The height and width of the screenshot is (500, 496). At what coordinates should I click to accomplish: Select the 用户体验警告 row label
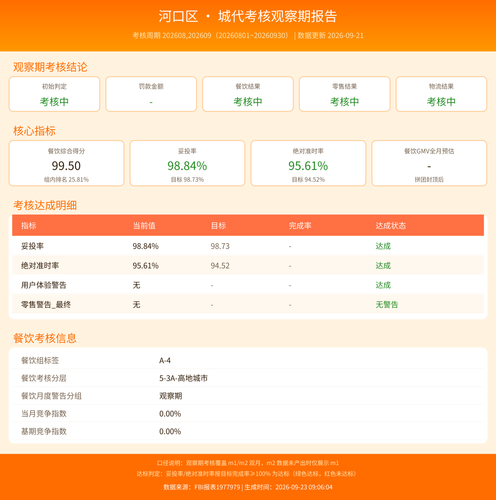[44, 285]
